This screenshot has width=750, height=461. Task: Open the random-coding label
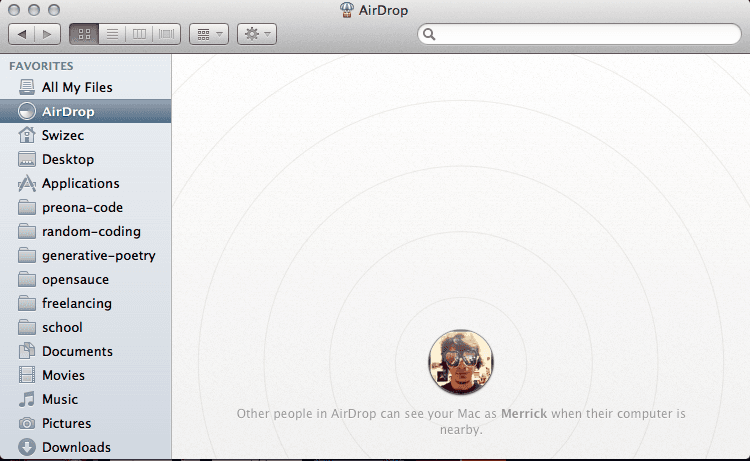tap(91, 231)
